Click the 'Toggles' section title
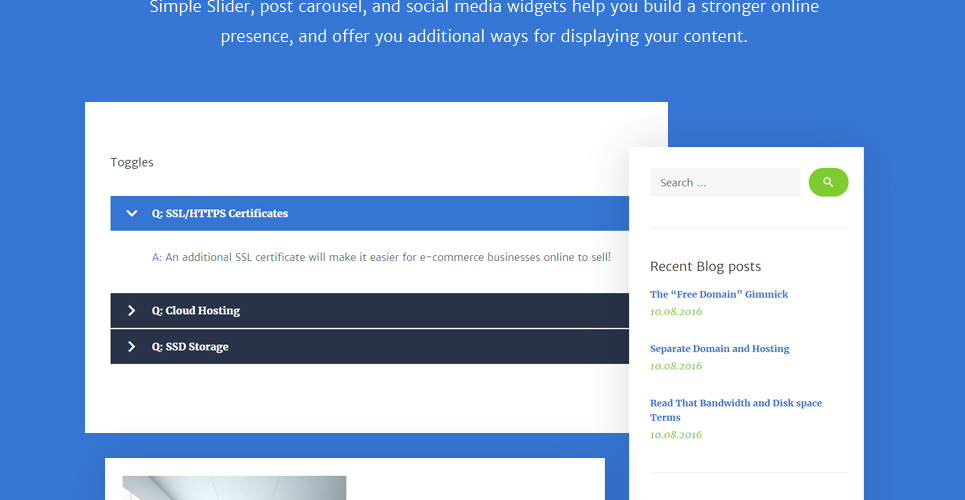965x500 pixels. 132,163
